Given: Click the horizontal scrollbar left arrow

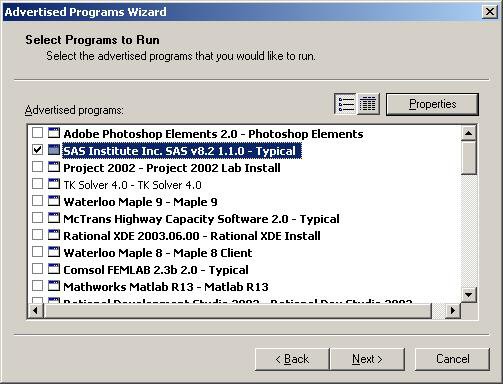Looking at the screenshot, I should pos(35,311).
